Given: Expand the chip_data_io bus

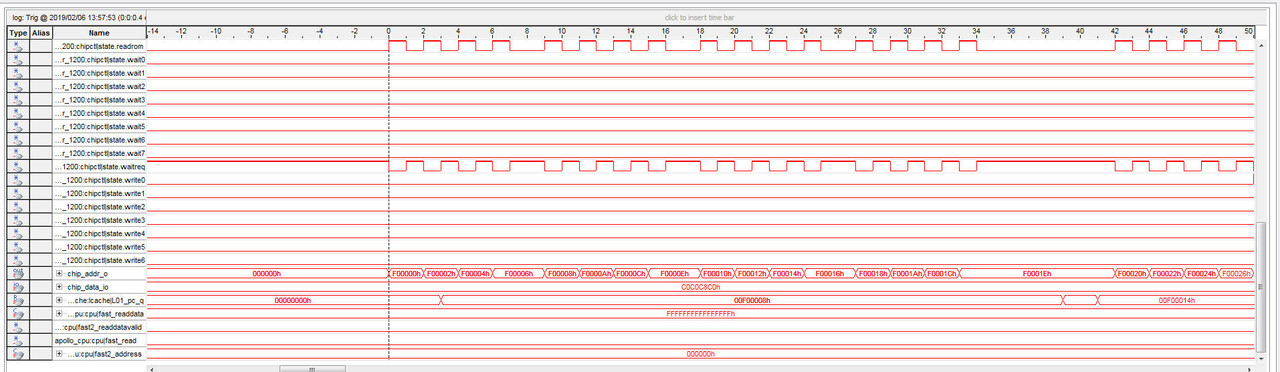Looking at the screenshot, I should tap(59, 287).
